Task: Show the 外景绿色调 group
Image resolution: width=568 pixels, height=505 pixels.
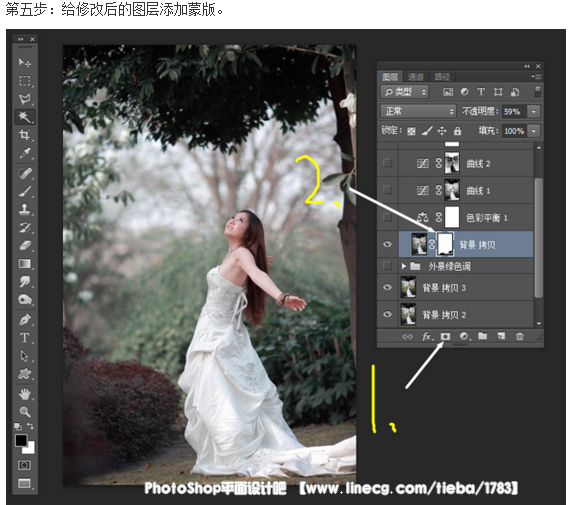Action: click(x=387, y=266)
